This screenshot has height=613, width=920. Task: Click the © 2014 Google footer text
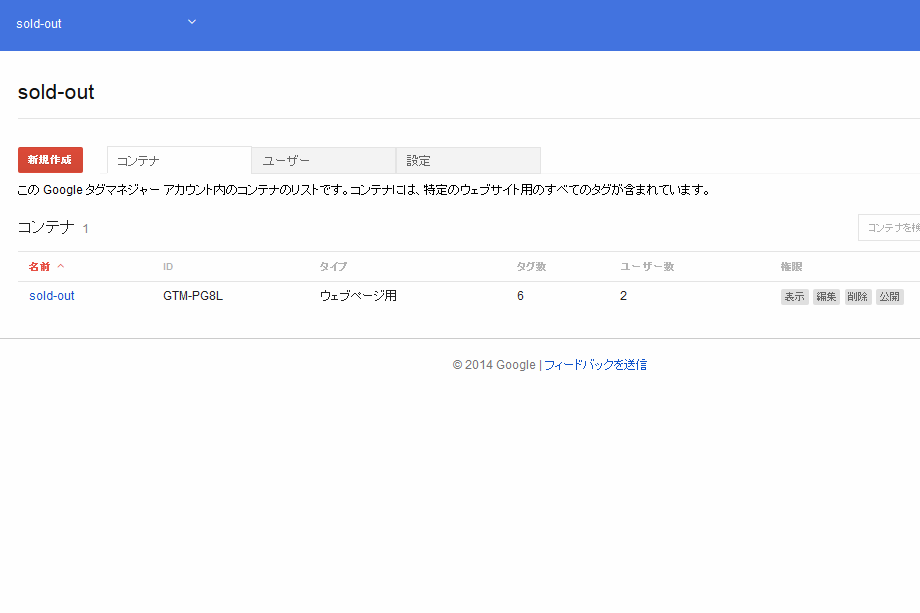pyautogui.click(x=494, y=365)
